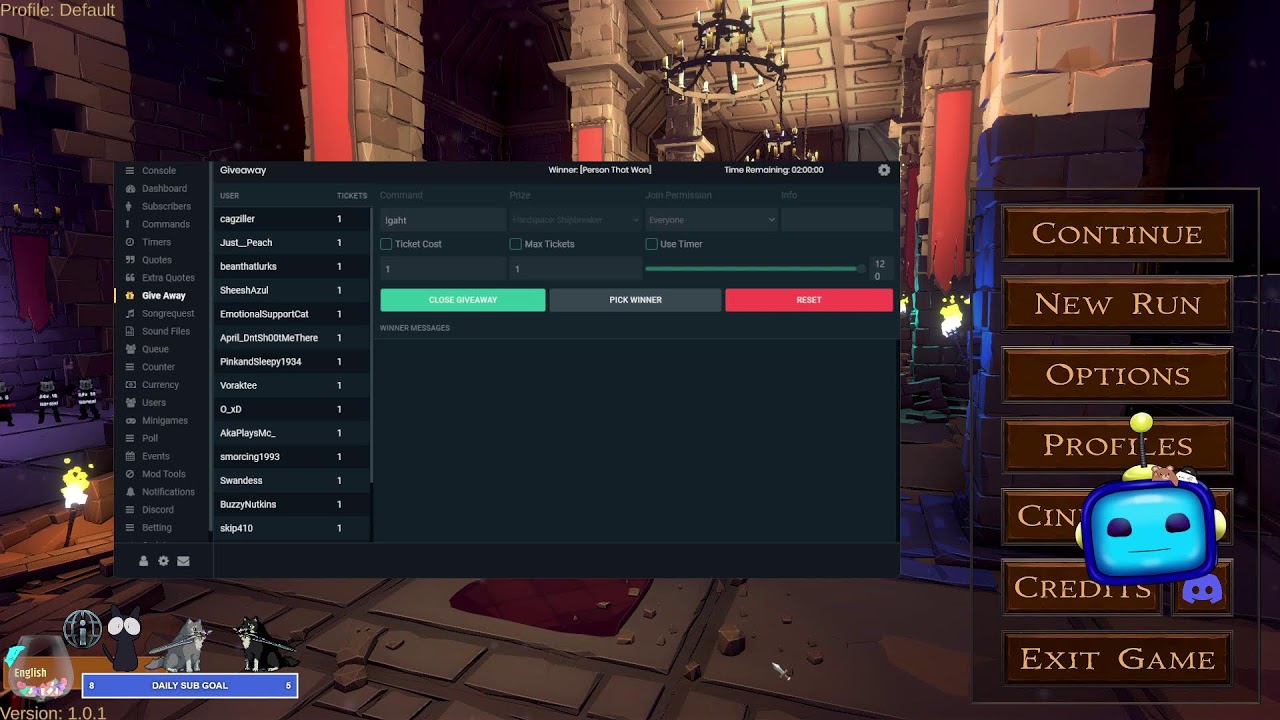Select user cagziller in the list
The height and width of the screenshot is (720, 1280).
[292, 219]
